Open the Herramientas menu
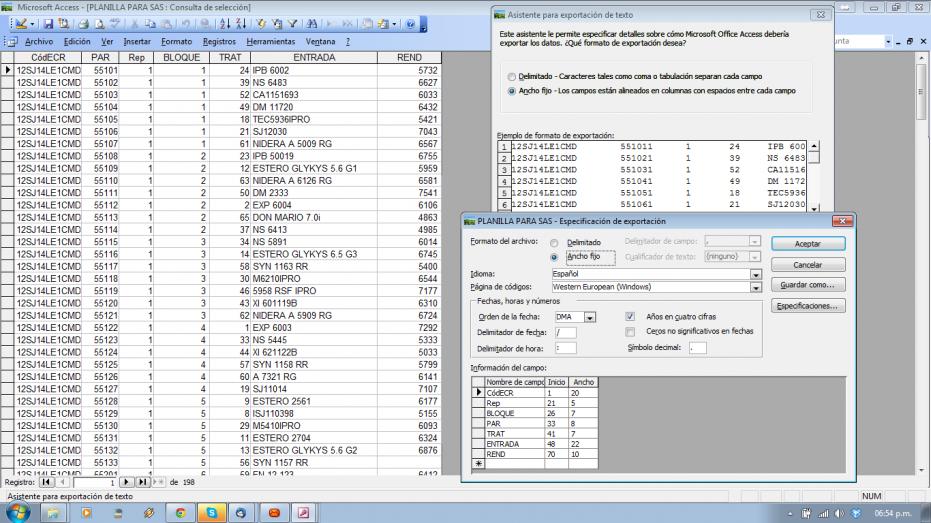 [x=271, y=42]
